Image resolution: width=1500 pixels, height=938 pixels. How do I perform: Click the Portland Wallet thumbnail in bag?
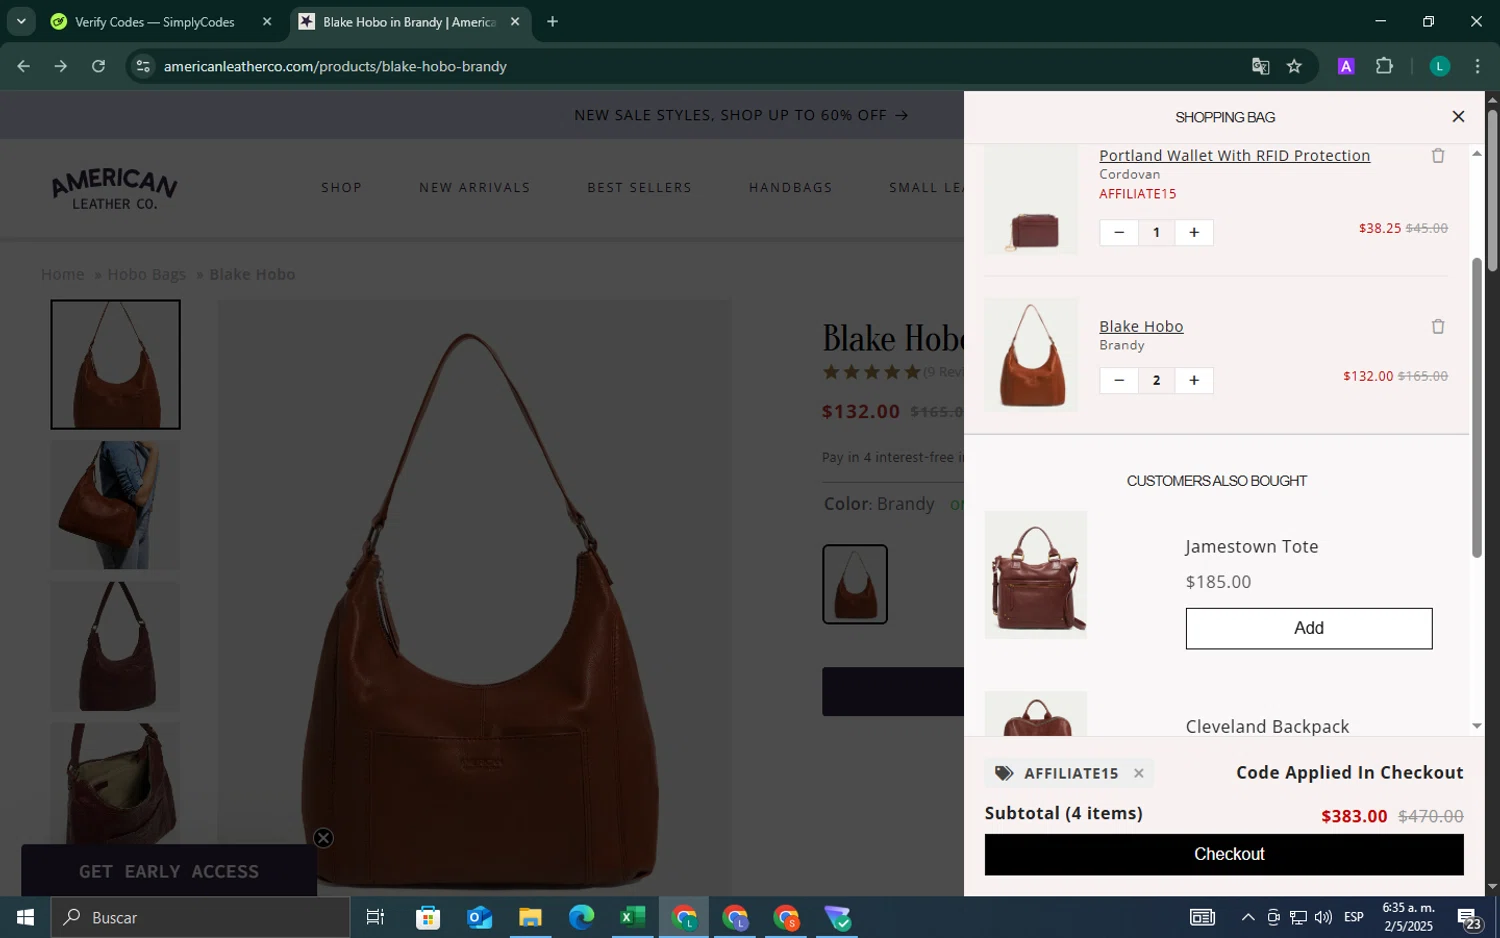(1031, 200)
